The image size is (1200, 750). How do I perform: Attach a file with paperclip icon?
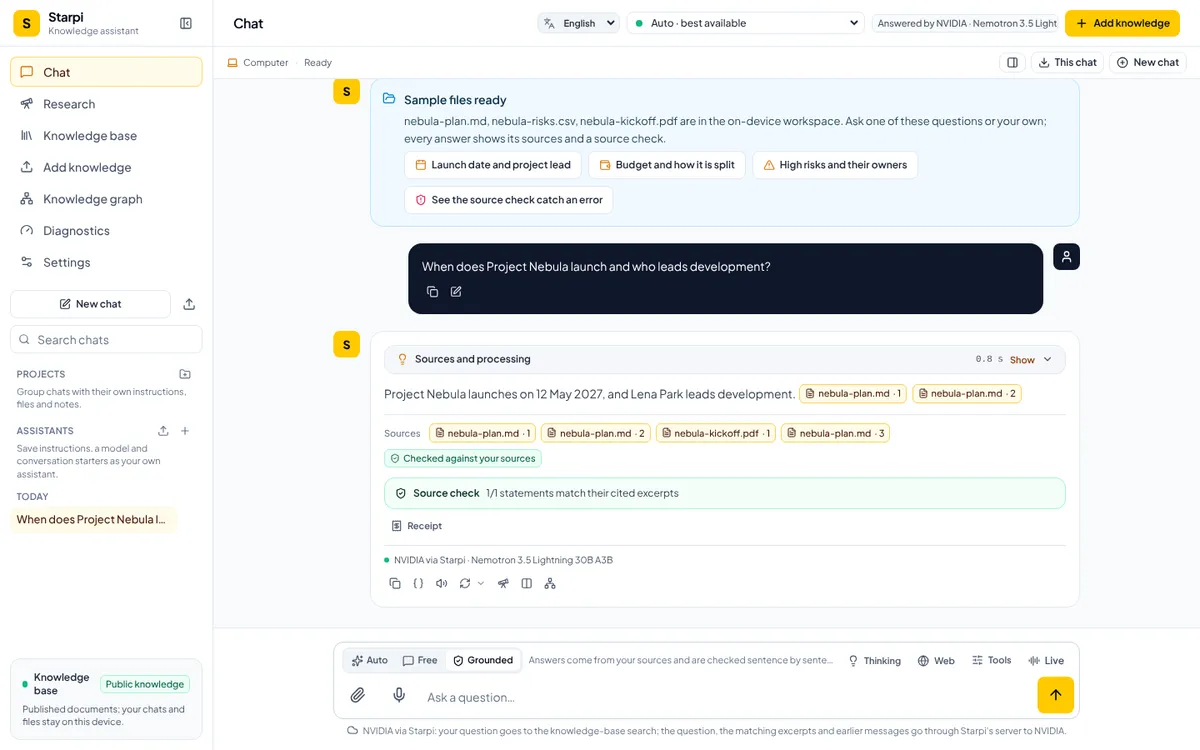click(x=357, y=695)
